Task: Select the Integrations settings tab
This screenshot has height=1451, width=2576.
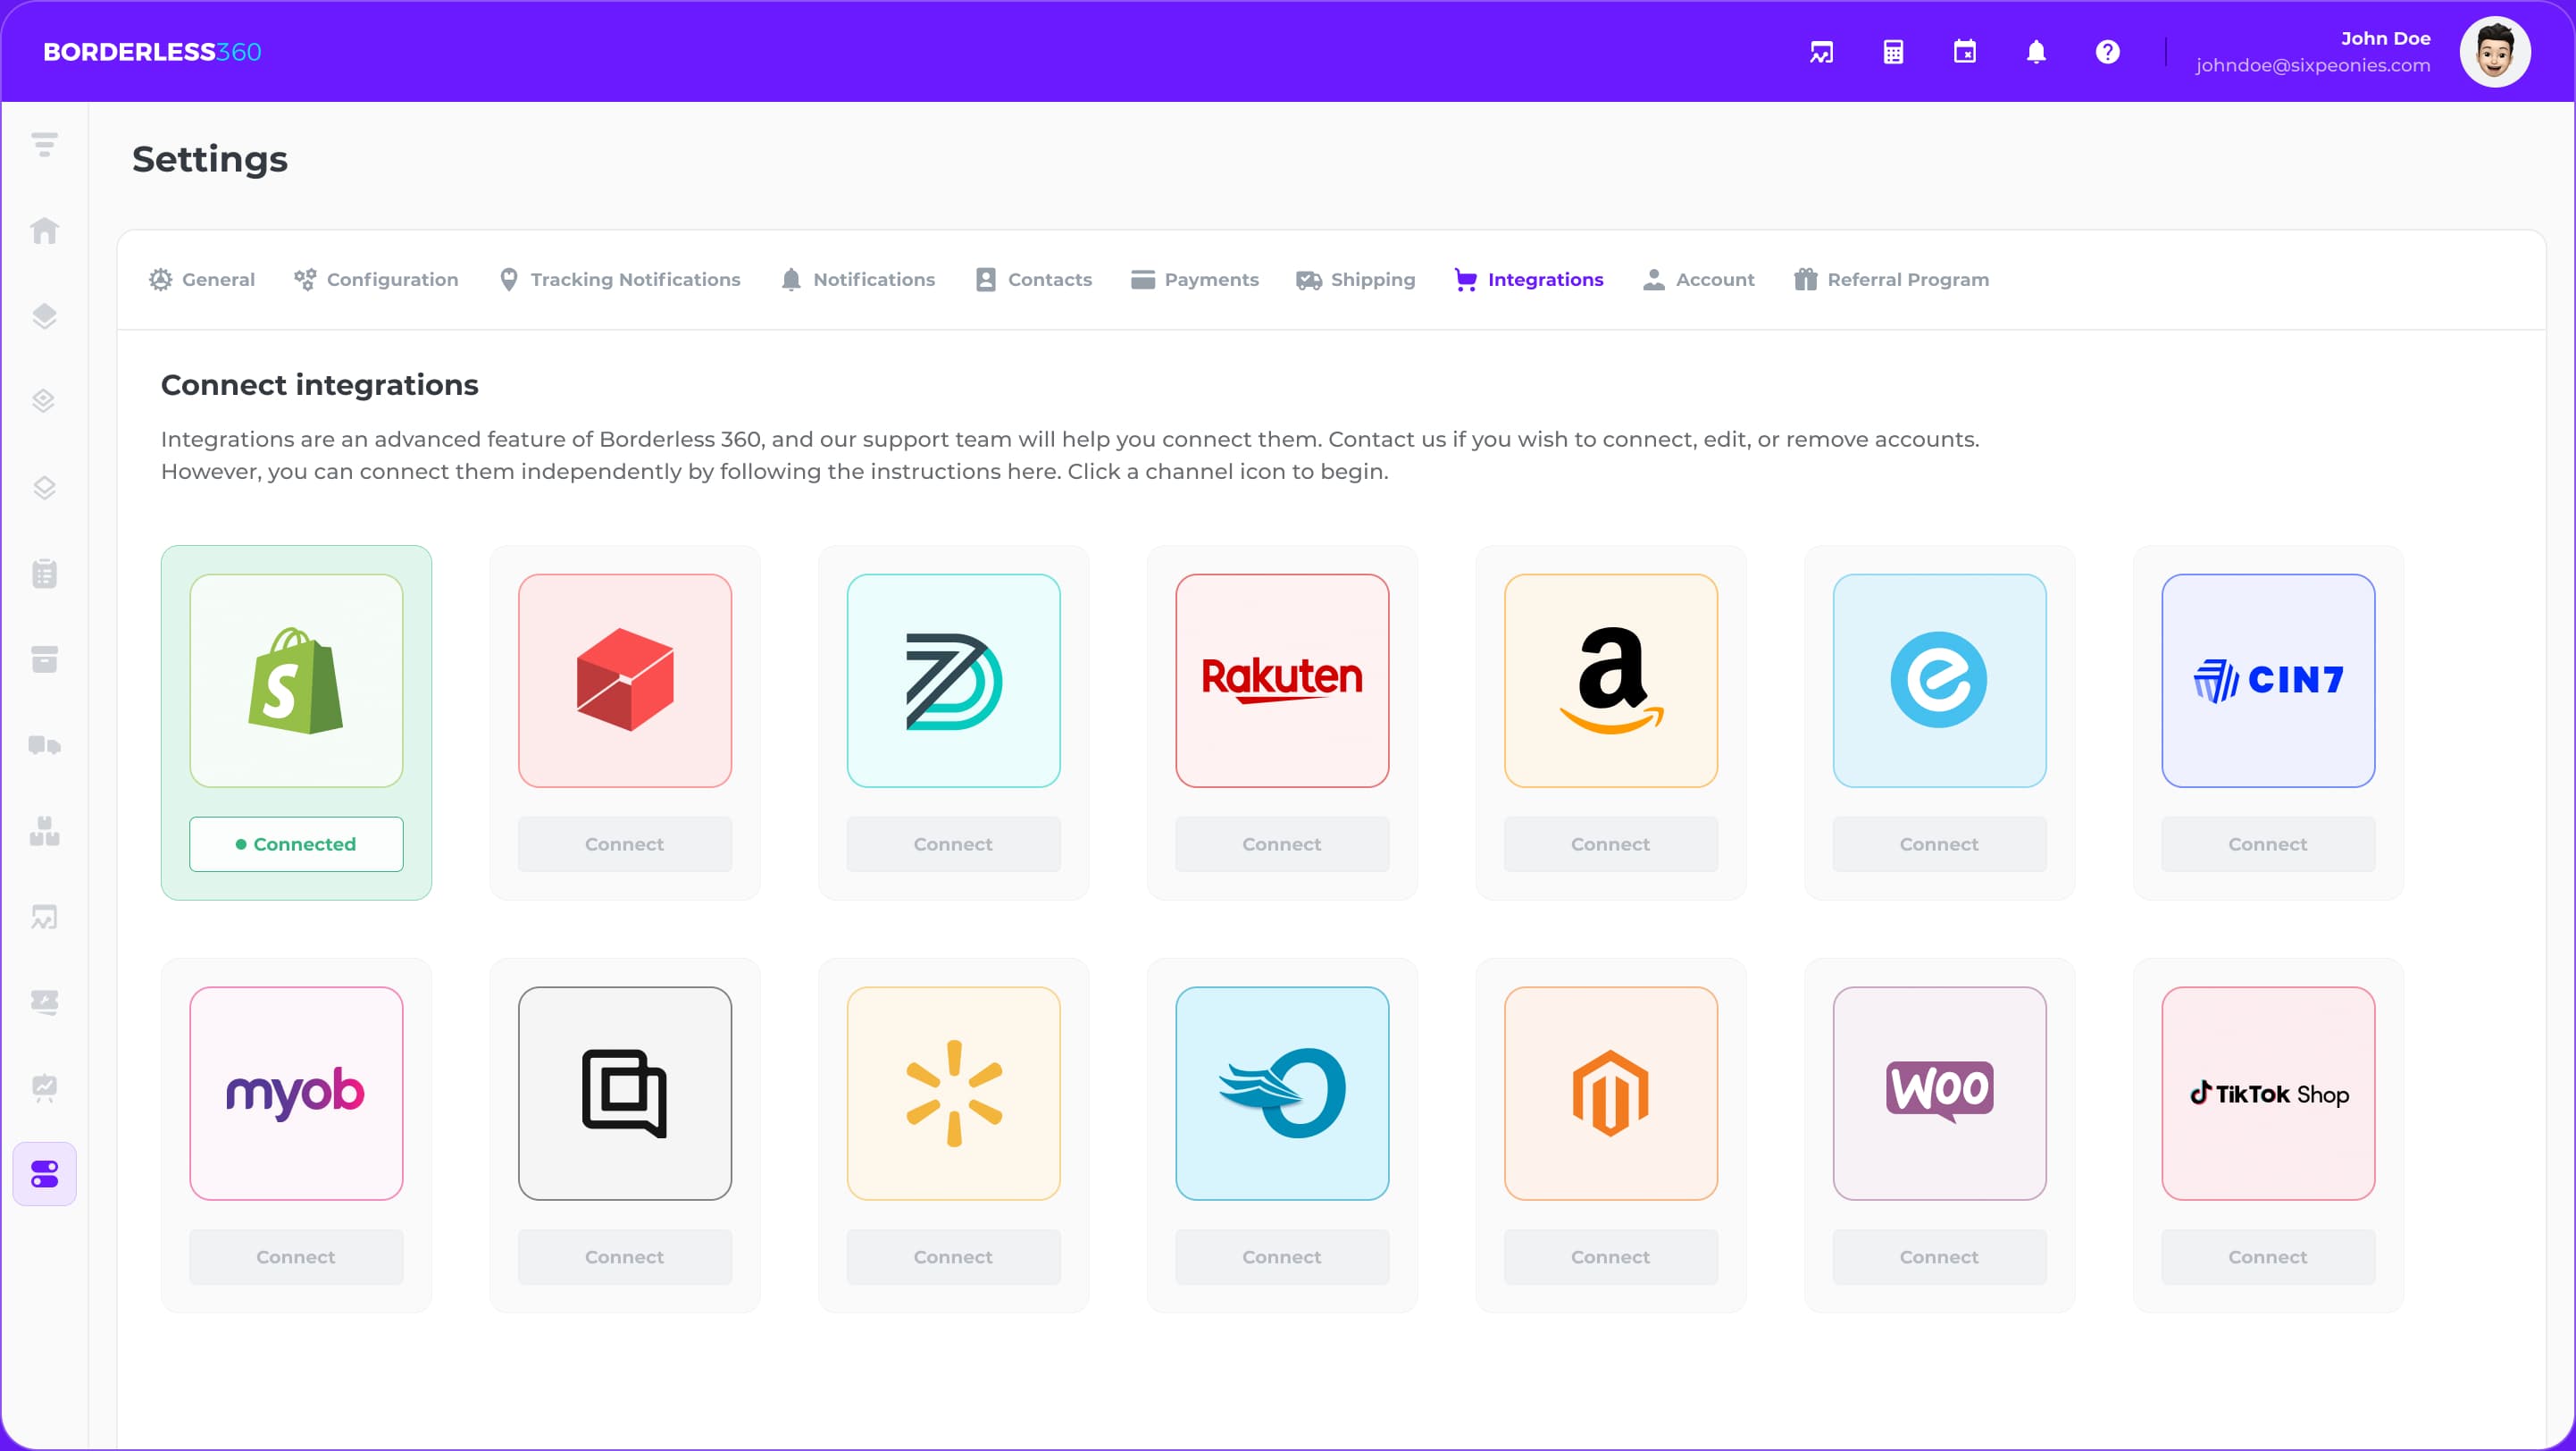Action: [1526, 278]
